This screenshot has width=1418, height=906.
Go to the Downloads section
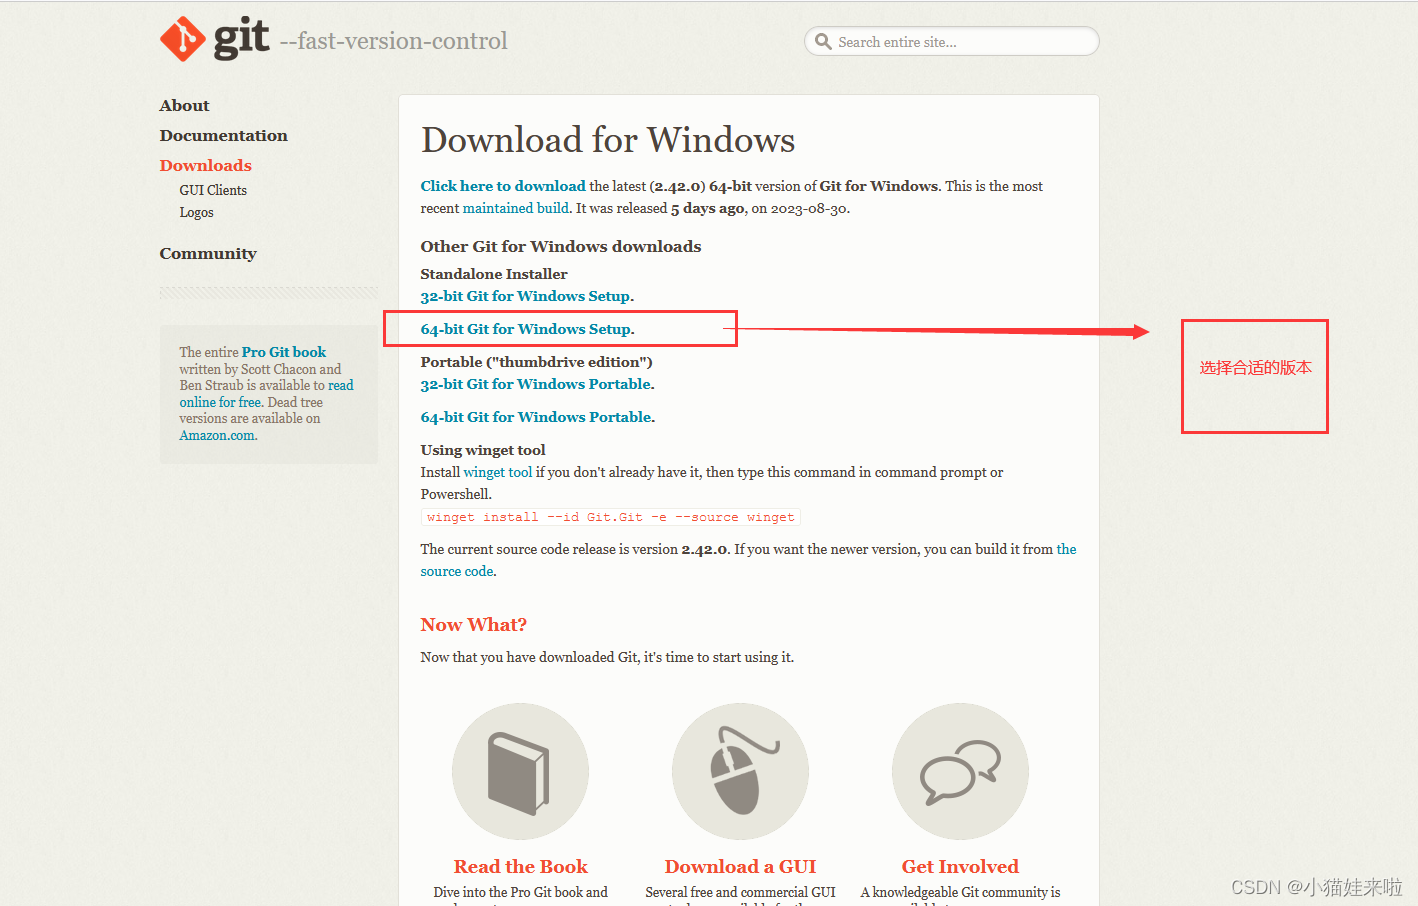click(205, 165)
